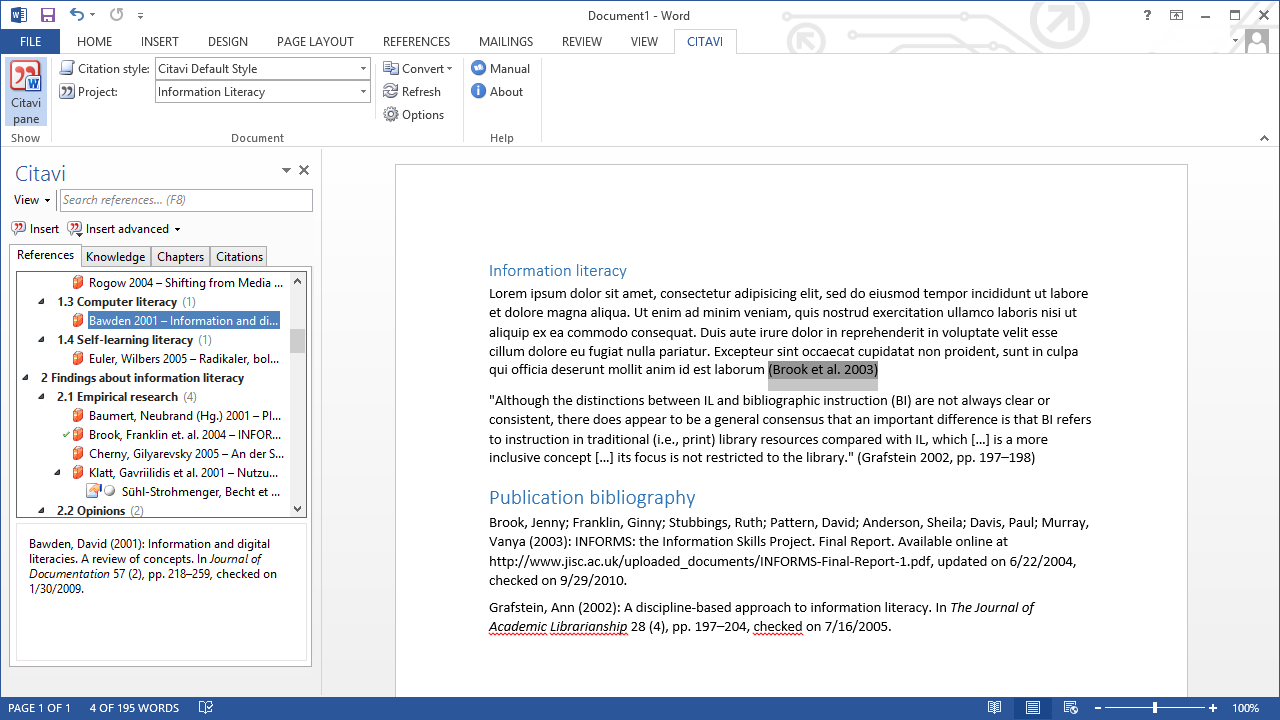
Task: Open About Citavi
Action: pos(497,91)
